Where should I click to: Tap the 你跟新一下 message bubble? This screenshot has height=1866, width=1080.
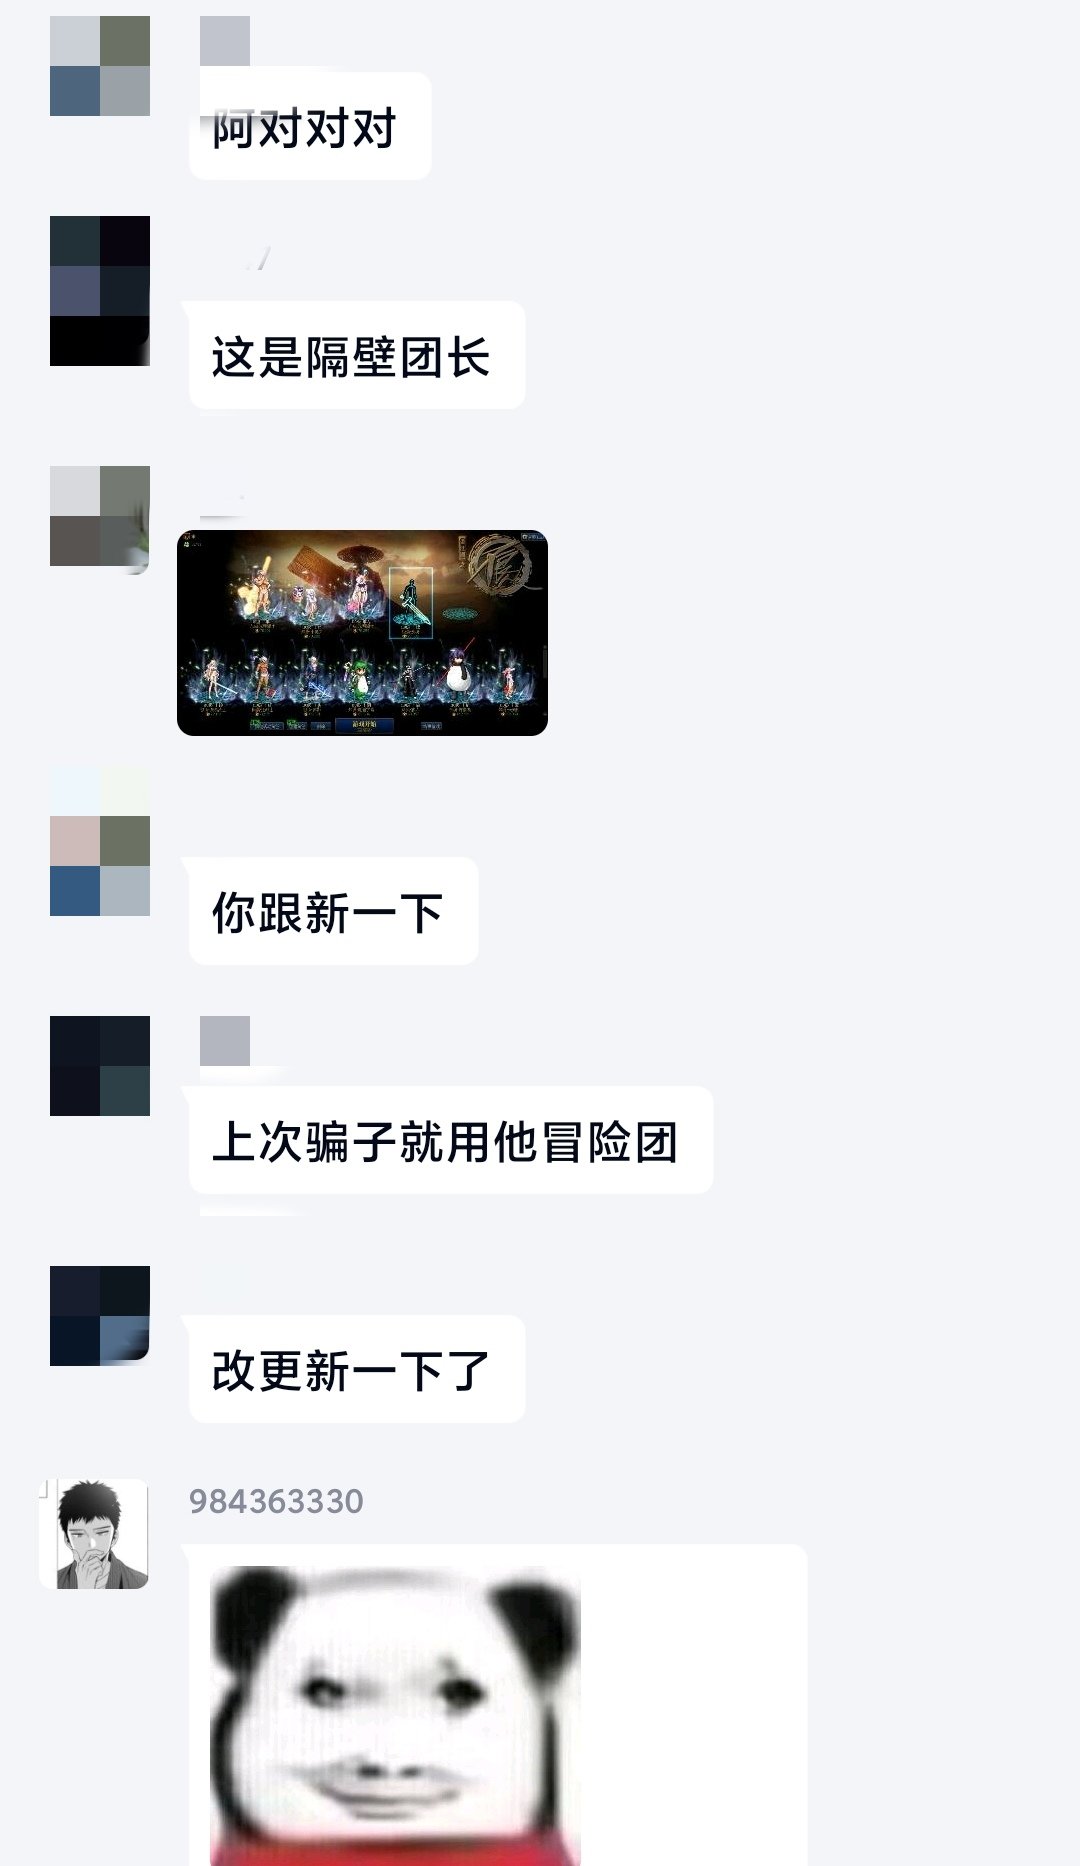click(x=333, y=911)
